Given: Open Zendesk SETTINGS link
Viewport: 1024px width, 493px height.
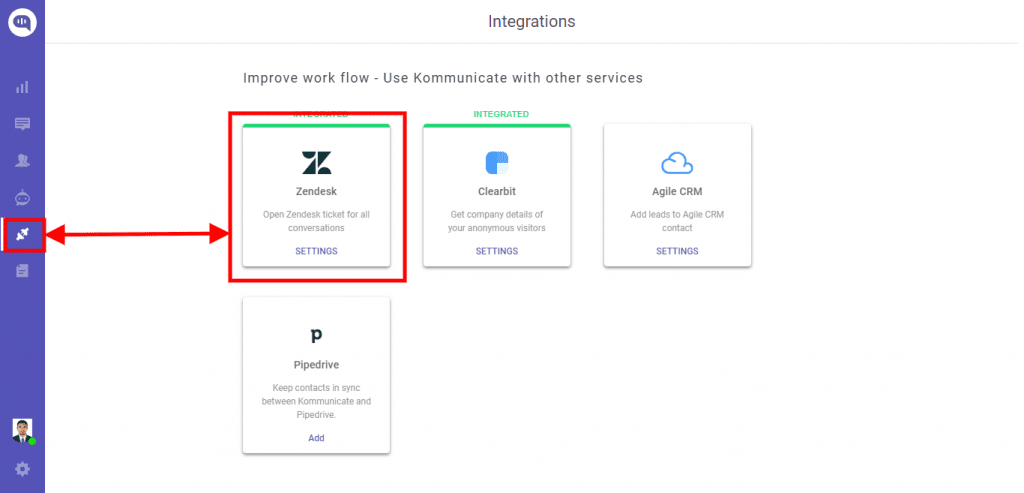Looking at the screenshot, I should pyautogui.click(x=316, y=251).
